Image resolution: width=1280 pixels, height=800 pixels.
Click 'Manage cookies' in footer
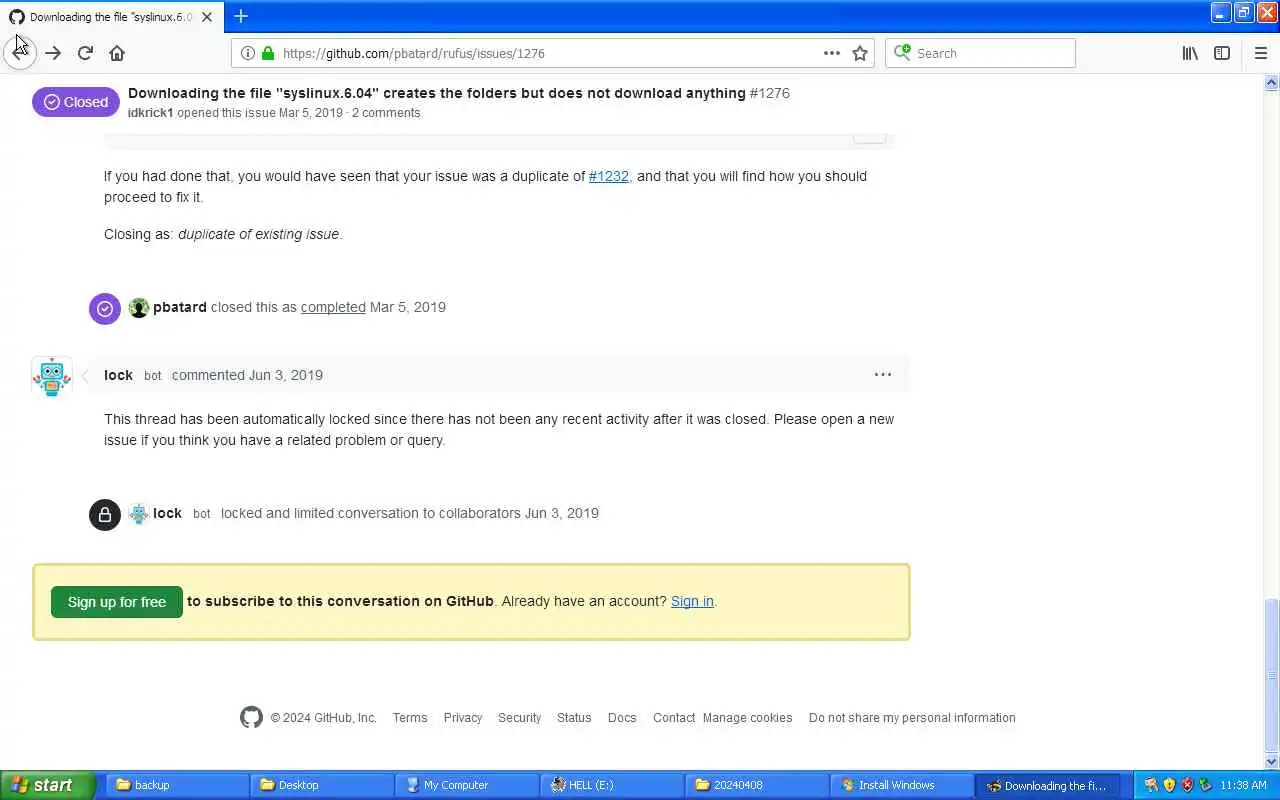tap(747, 718)
